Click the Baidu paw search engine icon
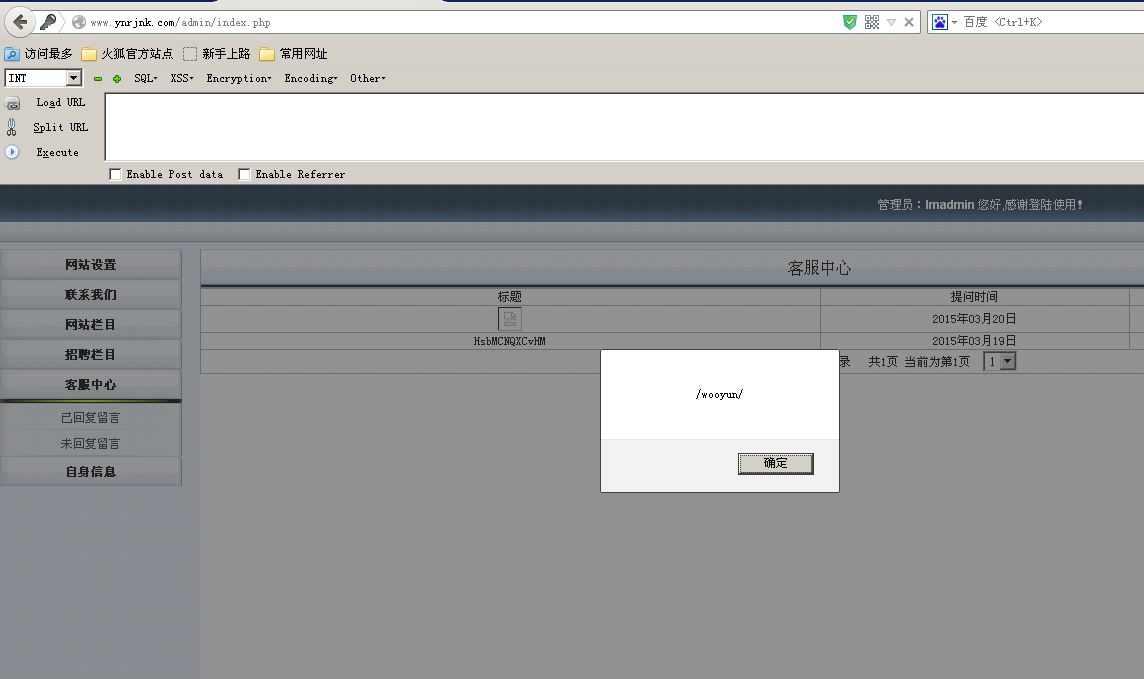The height and width of the screenshot is (679, 1144). pyautogui.click(x=940, y=23)
